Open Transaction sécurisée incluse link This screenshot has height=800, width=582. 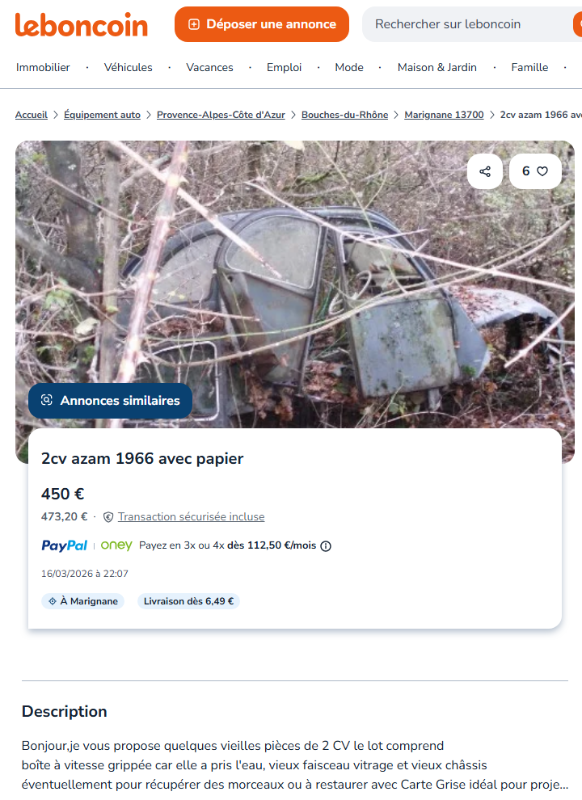coord(191,517)
